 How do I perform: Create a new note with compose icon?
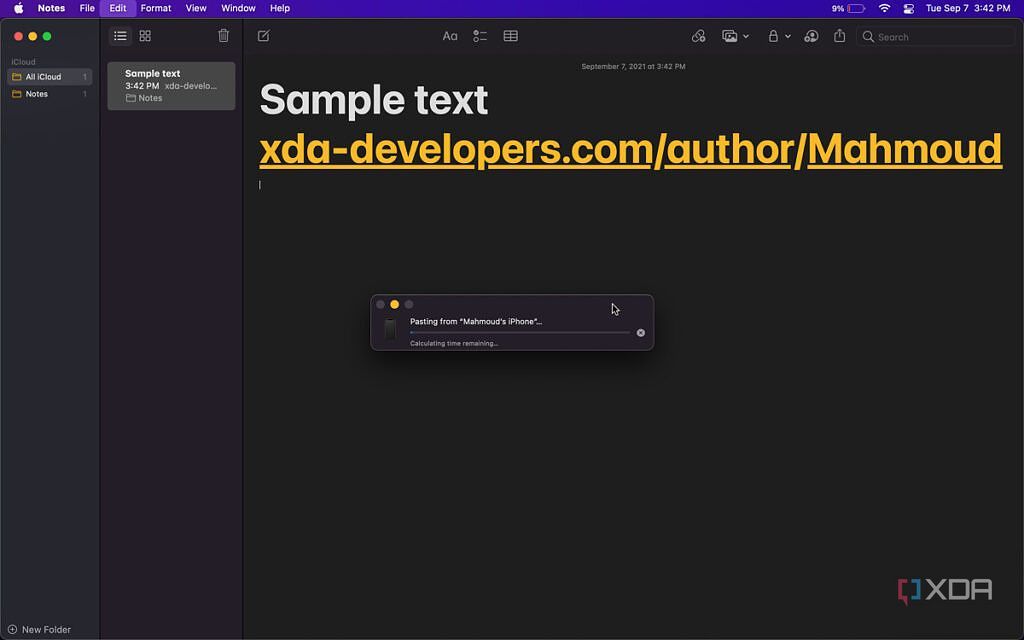(x=263, y=36)
